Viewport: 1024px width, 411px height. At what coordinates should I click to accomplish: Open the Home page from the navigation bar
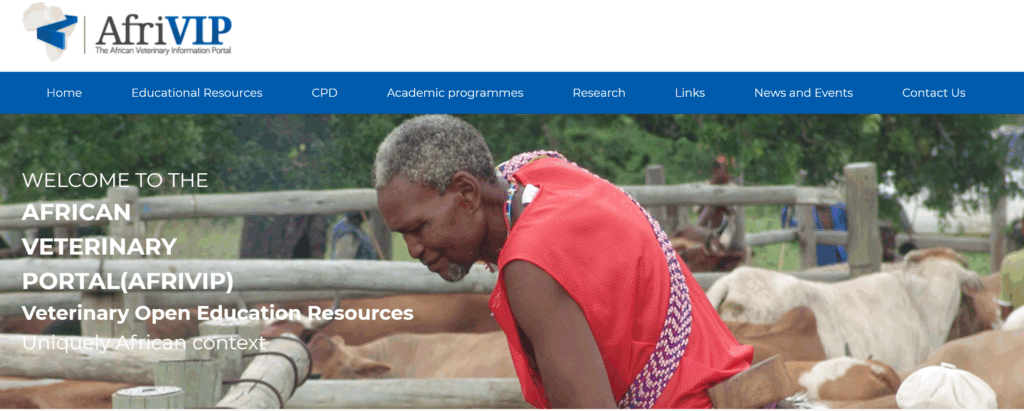(x=64, y=93)
